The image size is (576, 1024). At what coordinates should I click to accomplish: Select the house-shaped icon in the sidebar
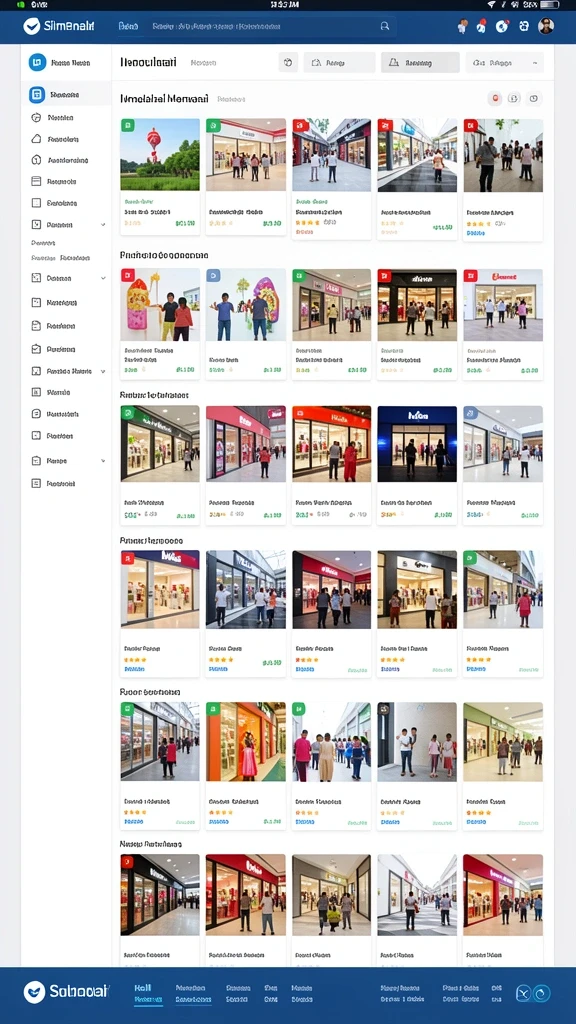(37, 139)
